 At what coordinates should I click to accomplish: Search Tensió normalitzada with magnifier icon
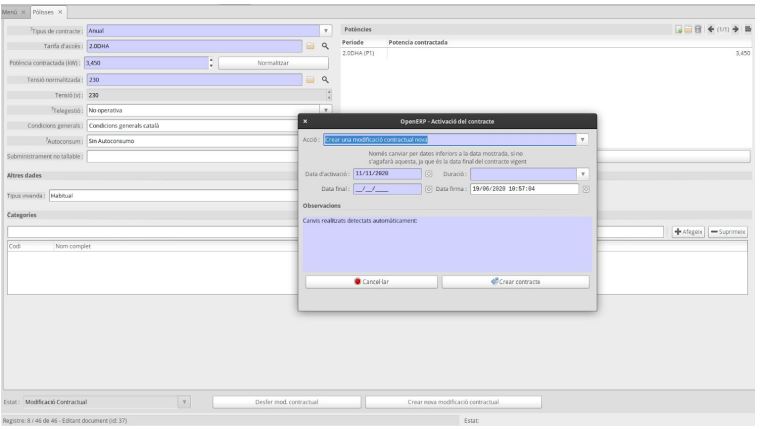coord(325,79)
